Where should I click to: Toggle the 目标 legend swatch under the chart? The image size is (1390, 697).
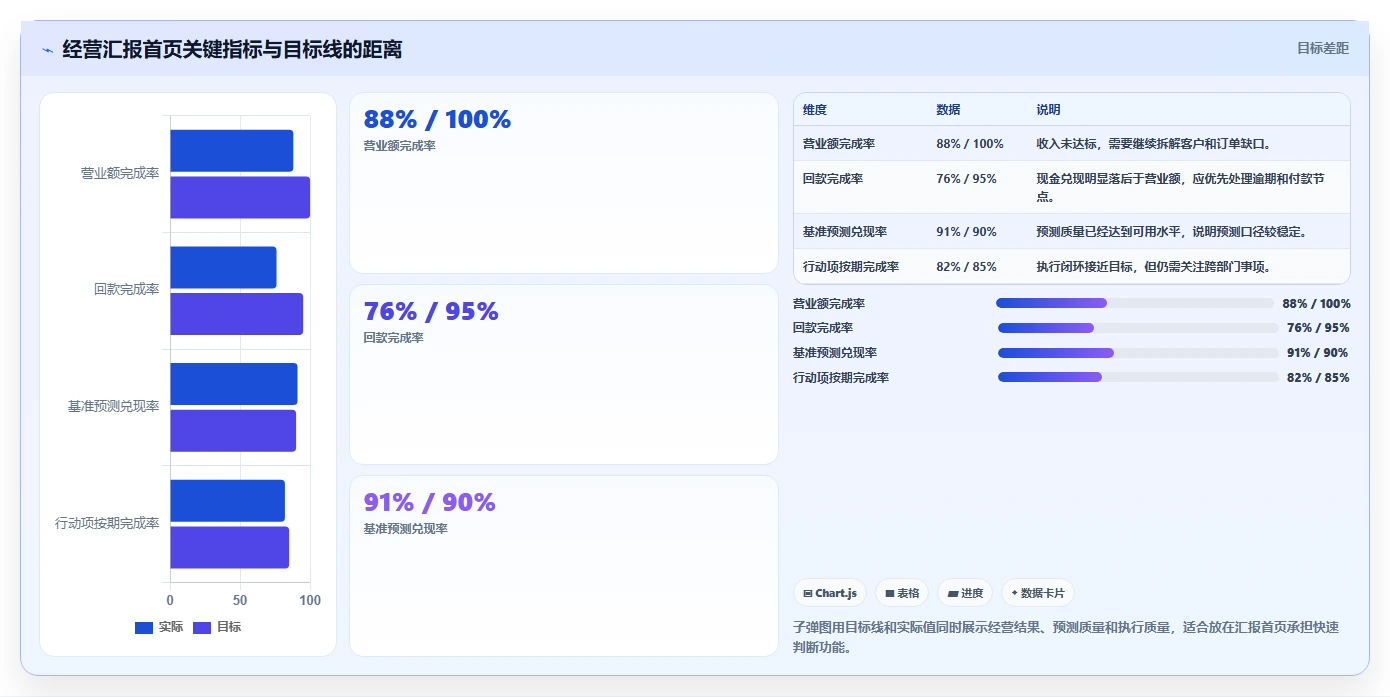click(202, 628)
